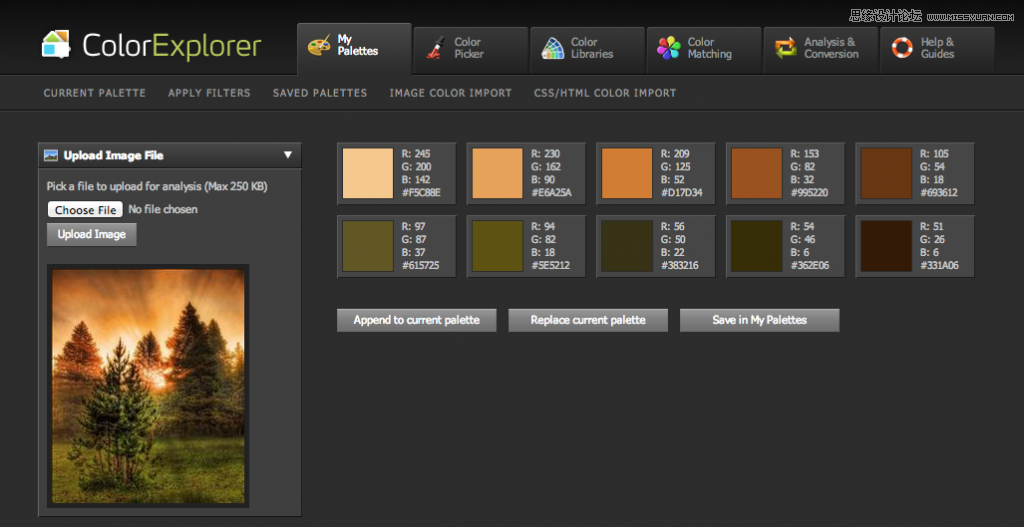The image size is (1024, 527).
Task: Click the Upload Image button
Action: [92, 234]
